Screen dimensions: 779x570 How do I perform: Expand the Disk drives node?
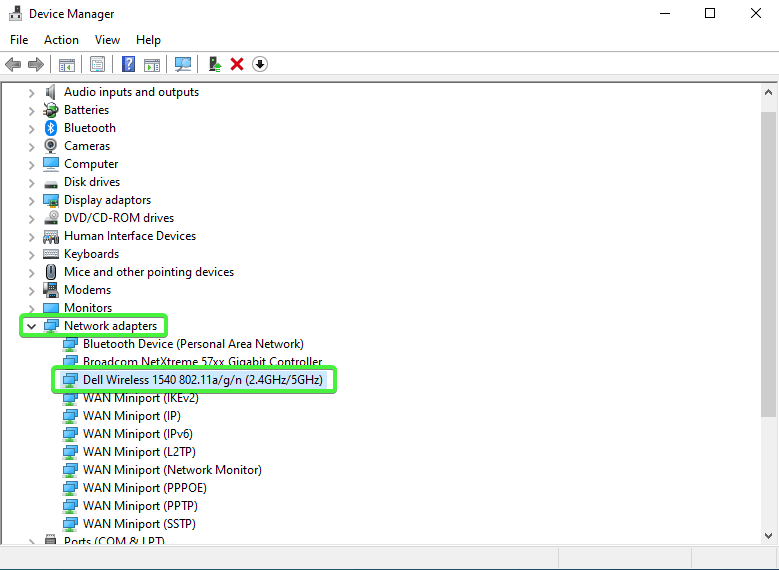coord(31,183)
